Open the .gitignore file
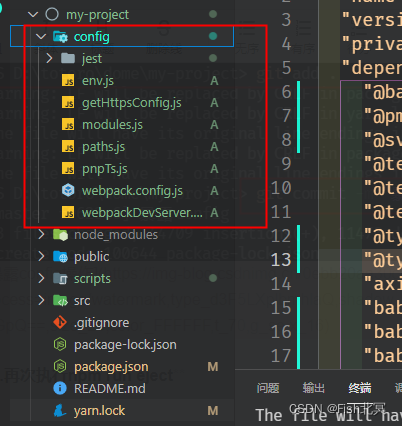The width and height of the screenshot is (402, 426). click(x=101, y=323)
